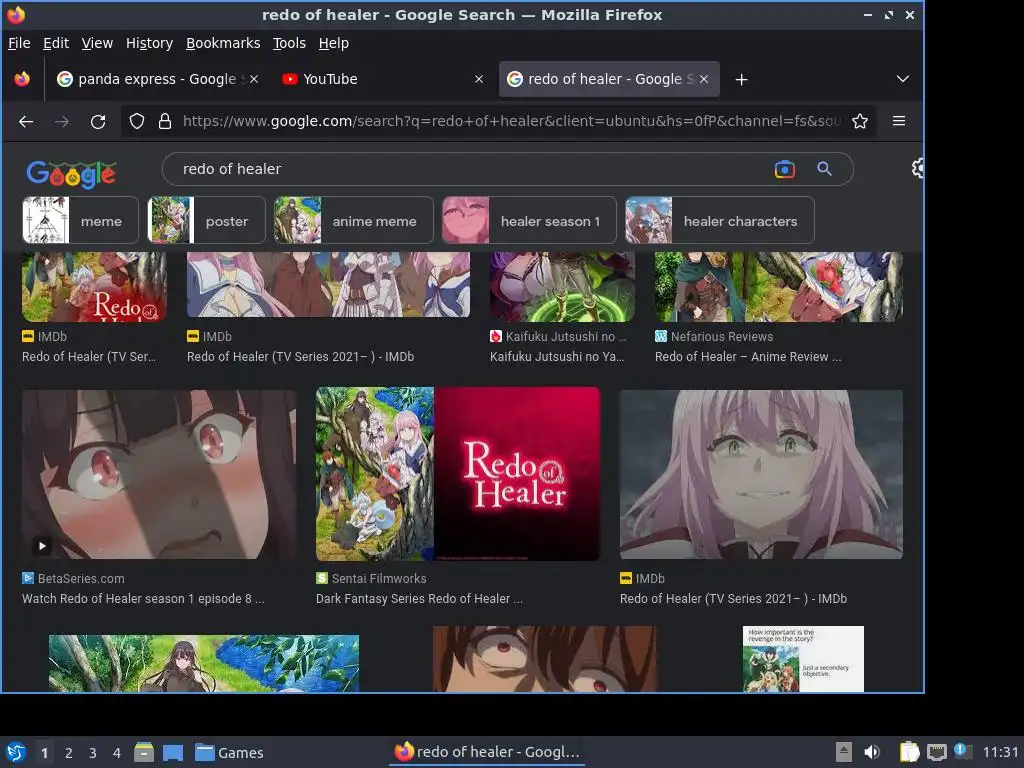The width and height of the screenshot is (1024, 768).
Task: Switch to workspace 2
Action: click(69, 753)
